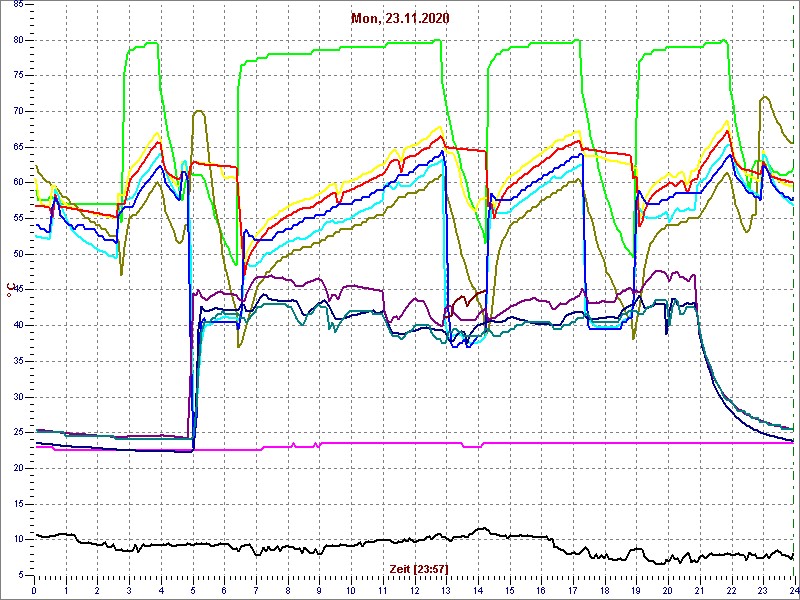
Task: Select the 40 label on the temperature axis
Action: [18, 326]
